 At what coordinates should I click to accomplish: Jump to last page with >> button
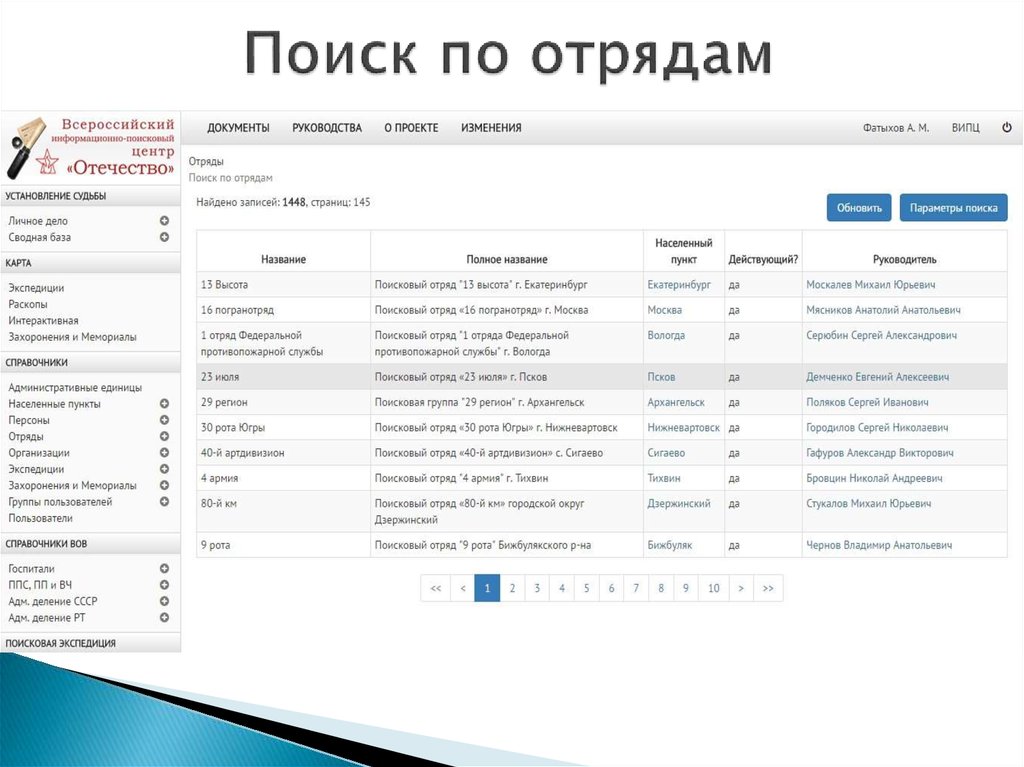768,588
